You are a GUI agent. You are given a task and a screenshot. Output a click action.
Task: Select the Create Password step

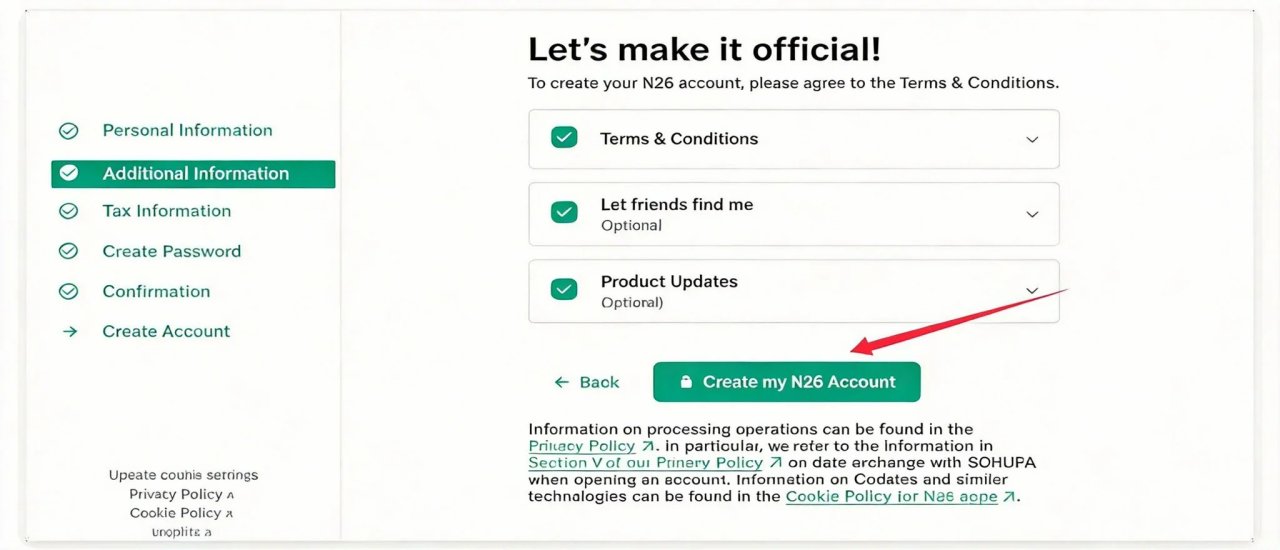tap(171, 251)
